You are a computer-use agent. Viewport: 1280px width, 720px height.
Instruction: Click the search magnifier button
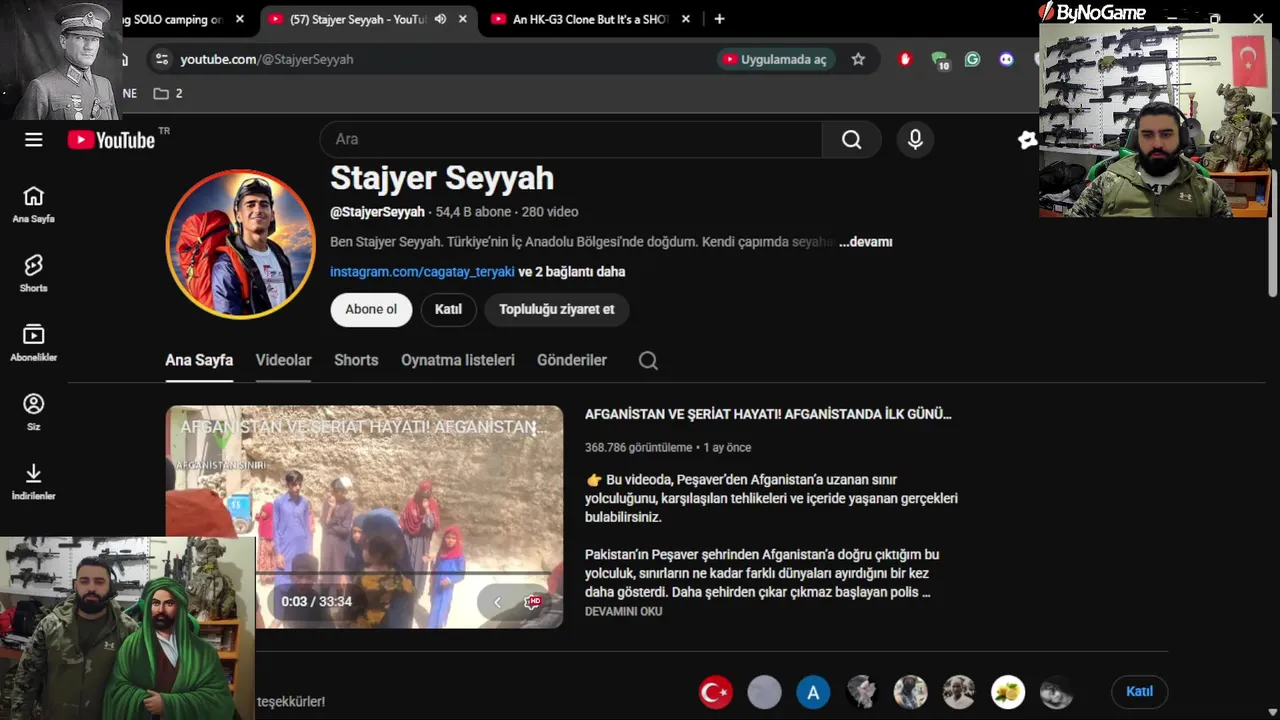click(851, 140)
